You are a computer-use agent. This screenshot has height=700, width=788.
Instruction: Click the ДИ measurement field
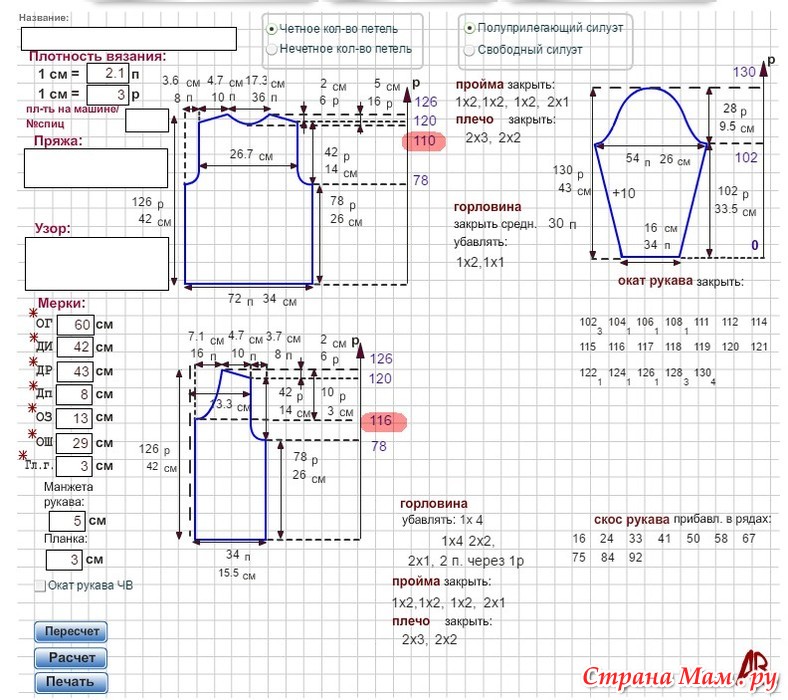pyautogui.click(x=75, y=347)
